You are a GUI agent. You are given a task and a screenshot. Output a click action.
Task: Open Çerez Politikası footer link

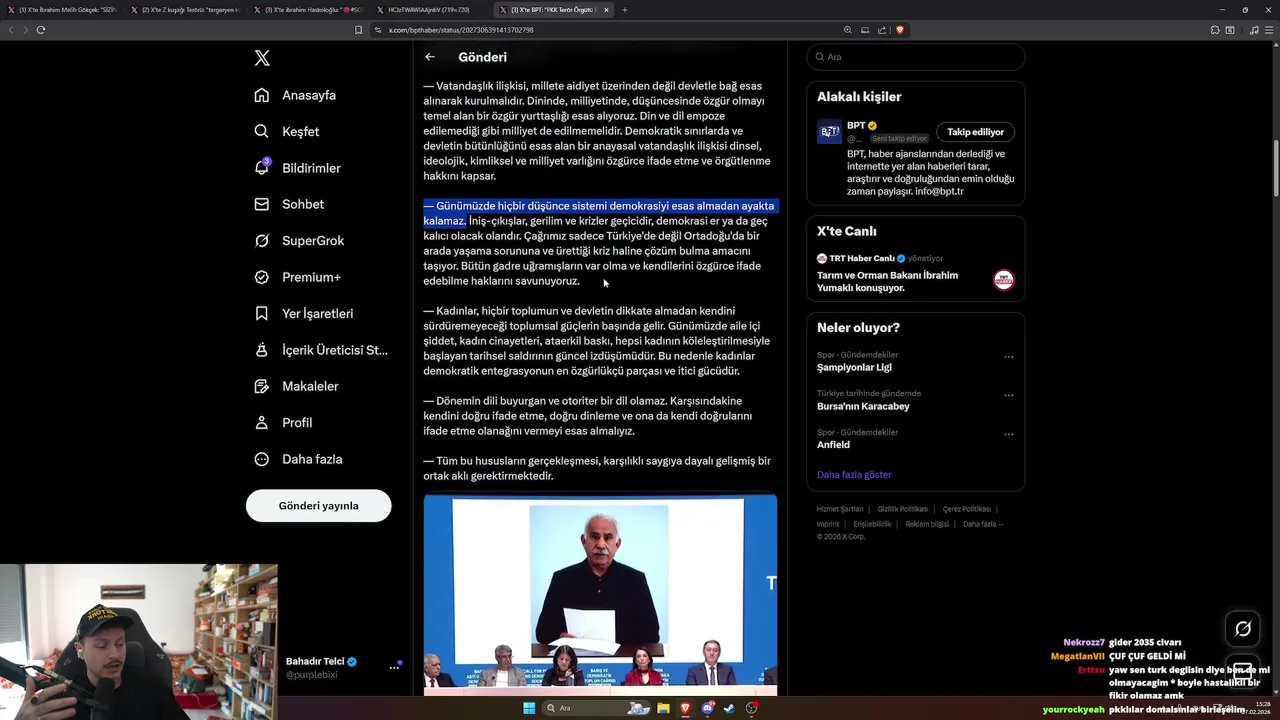(967, 509)
